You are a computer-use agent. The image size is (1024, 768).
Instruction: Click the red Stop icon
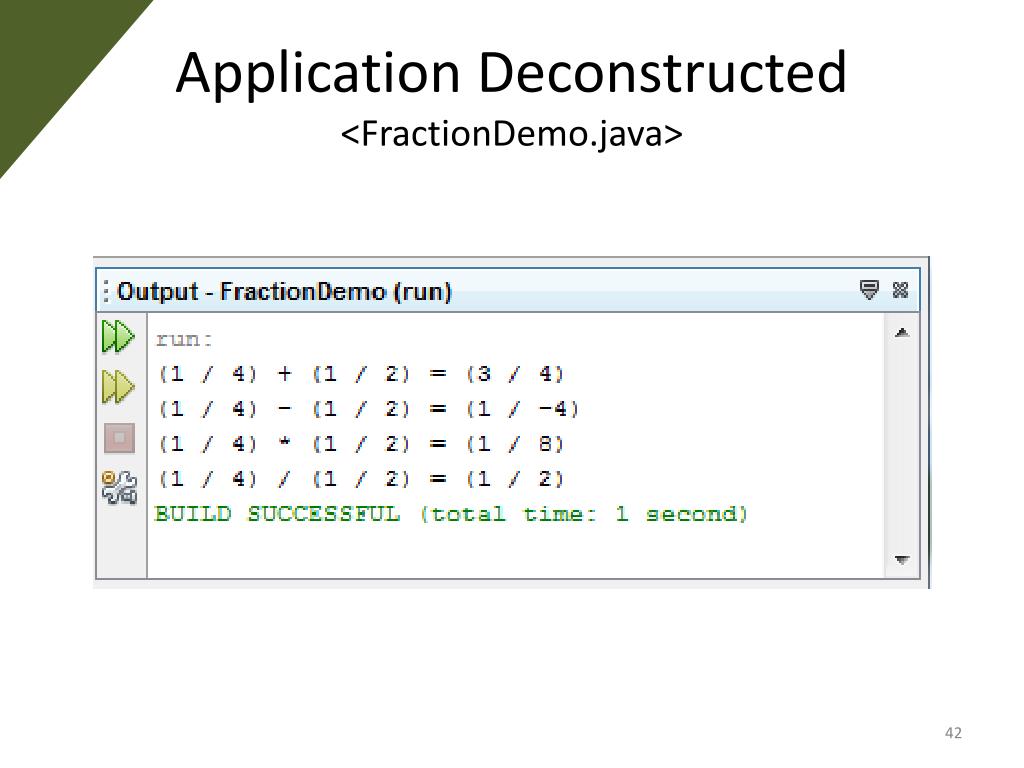tap(120, 438)
